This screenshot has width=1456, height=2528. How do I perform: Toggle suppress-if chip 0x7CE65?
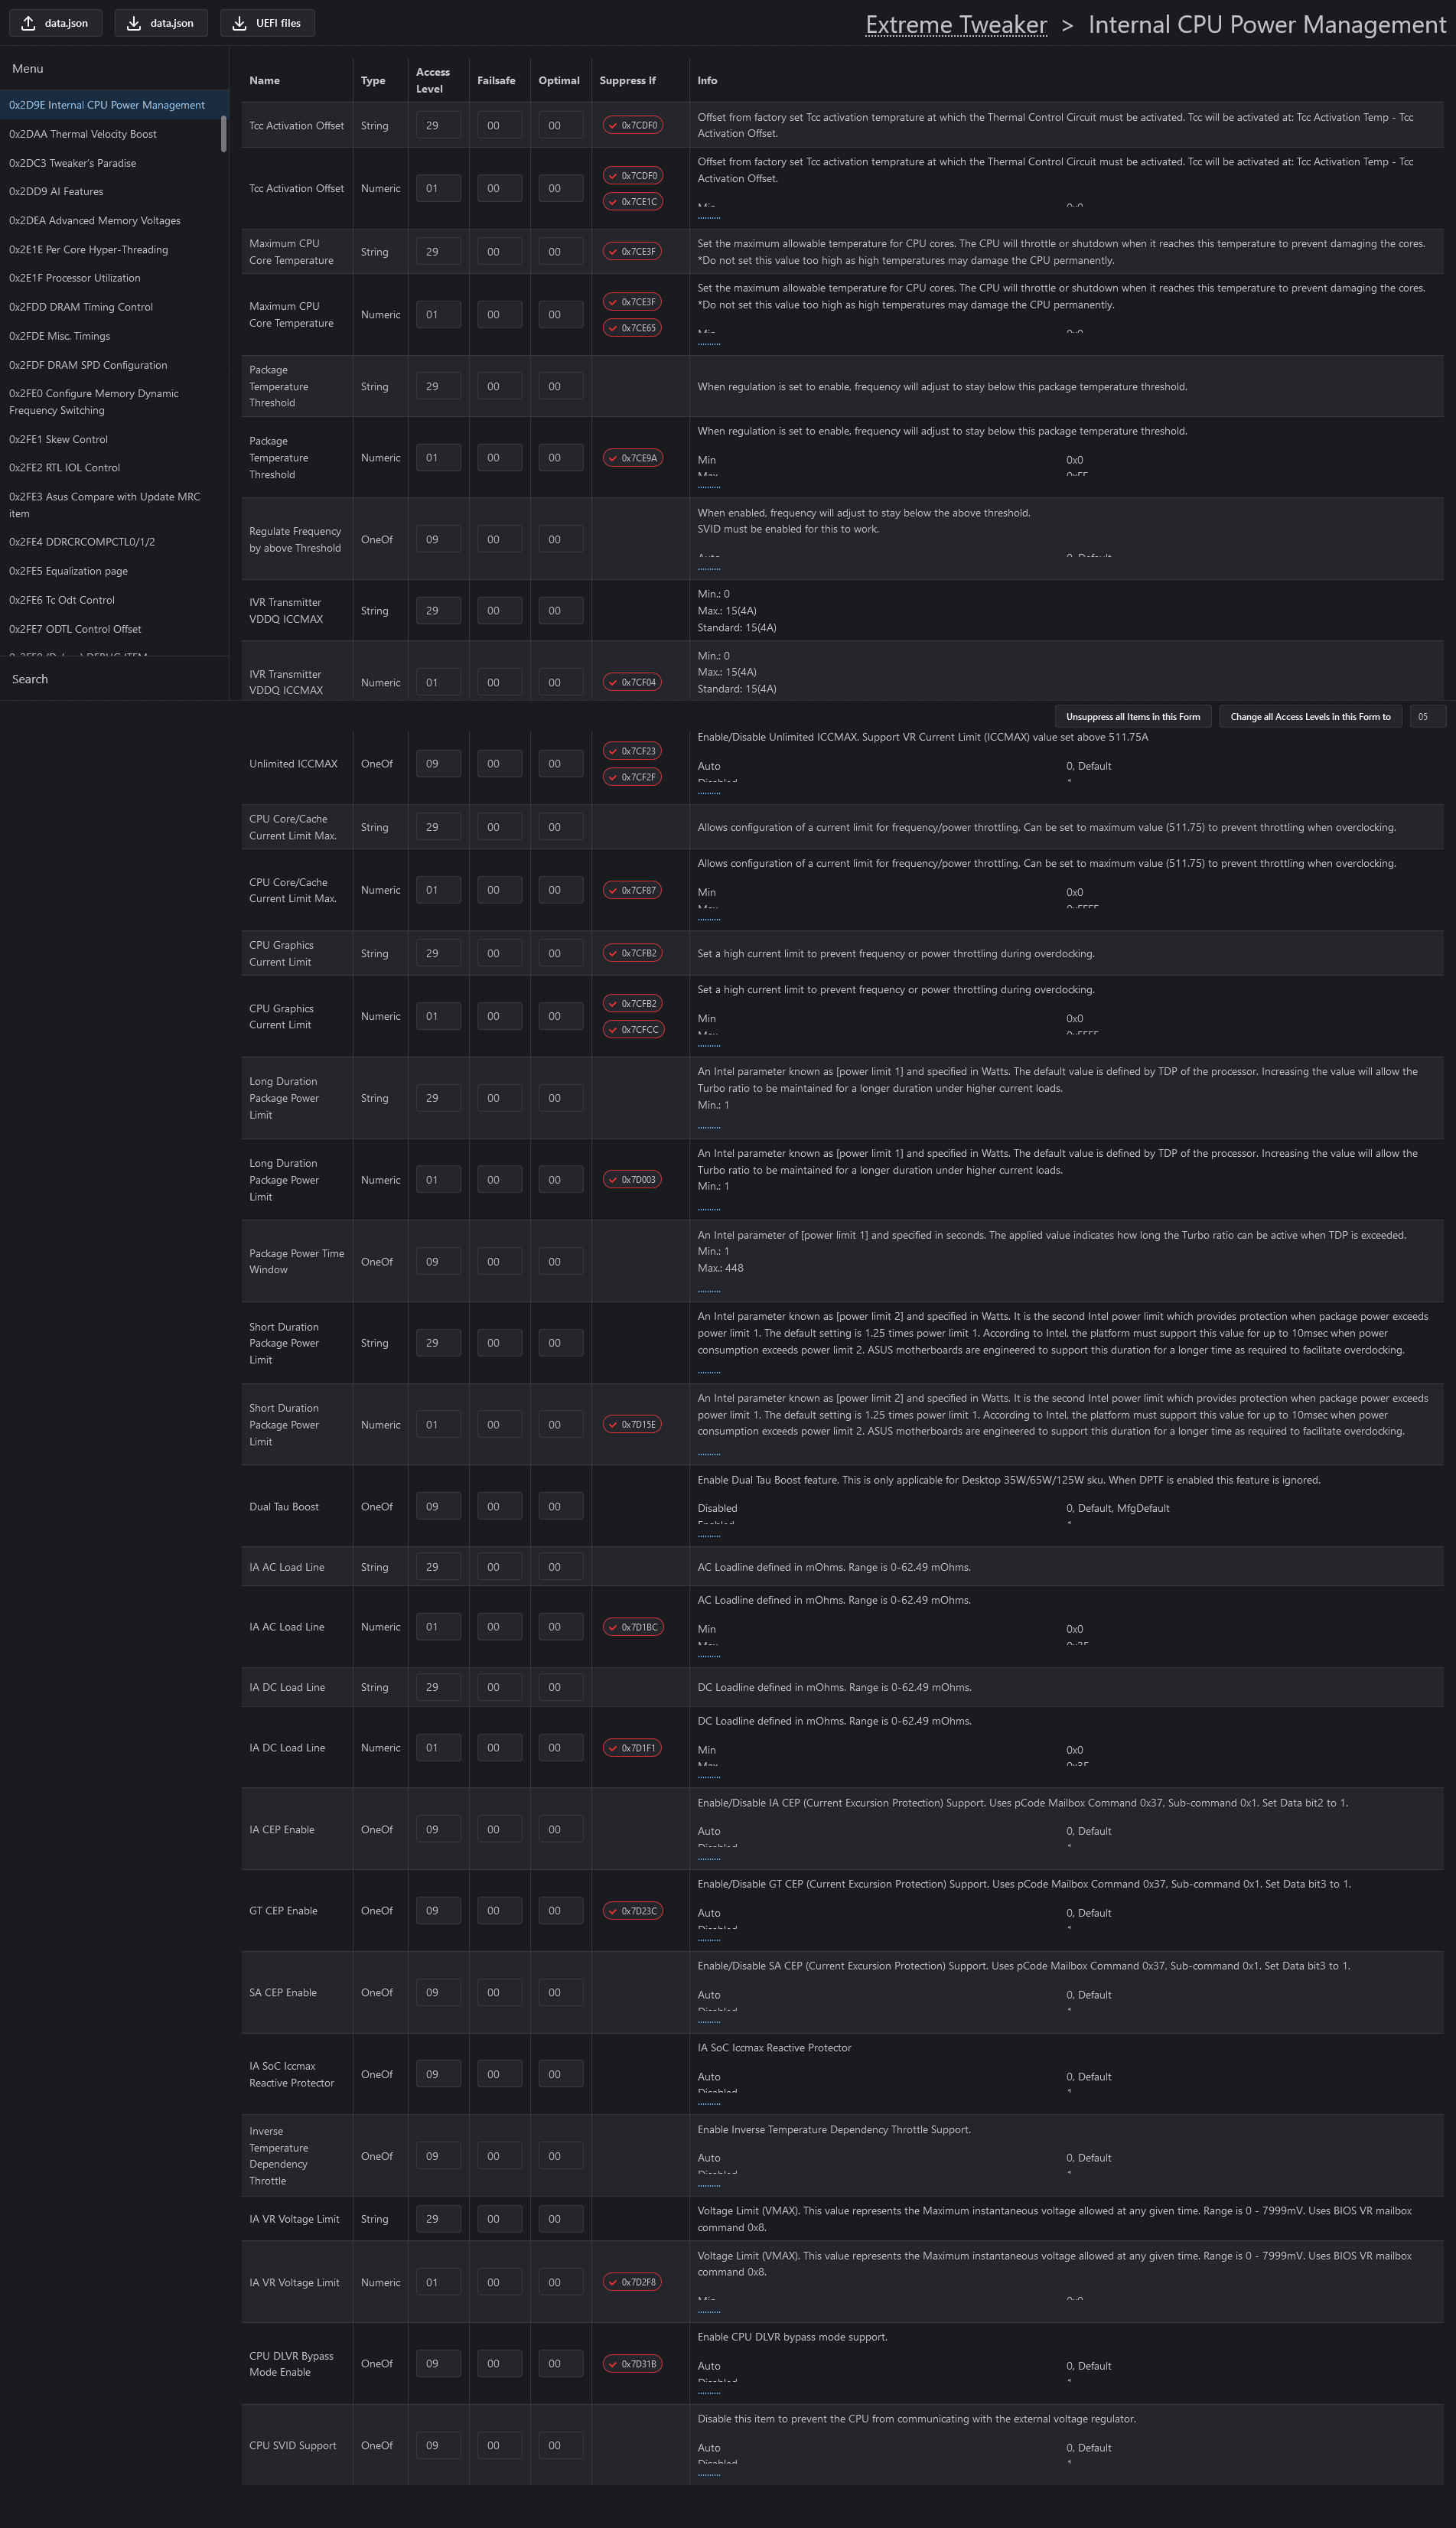pos(633,328)
